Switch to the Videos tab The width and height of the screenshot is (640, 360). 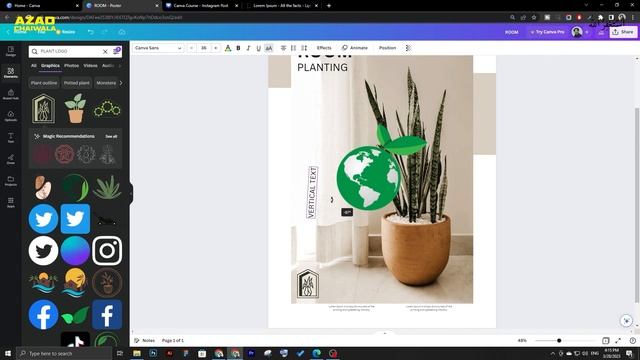click(90, 65)
